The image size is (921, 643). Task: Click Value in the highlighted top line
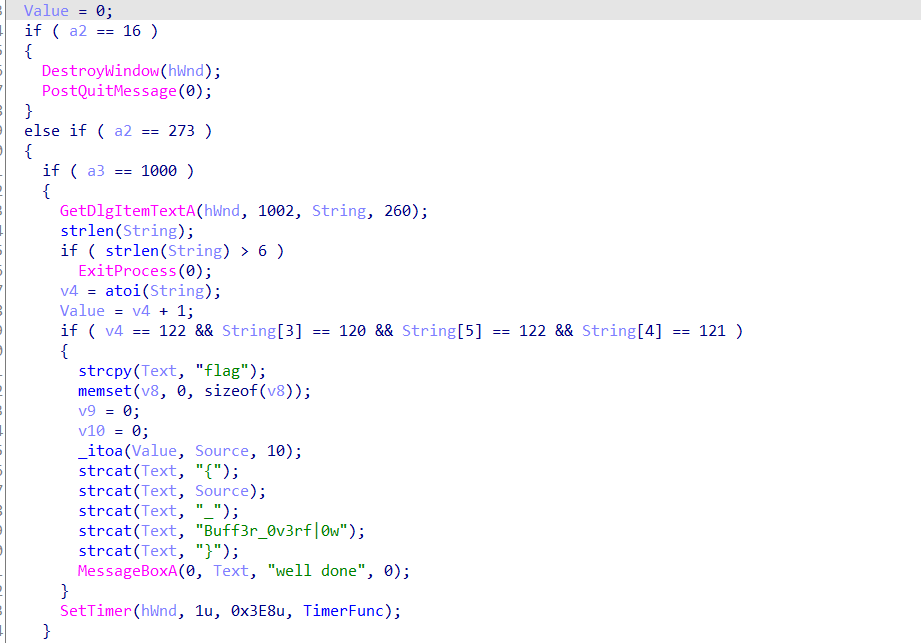[x=46, y=11]
